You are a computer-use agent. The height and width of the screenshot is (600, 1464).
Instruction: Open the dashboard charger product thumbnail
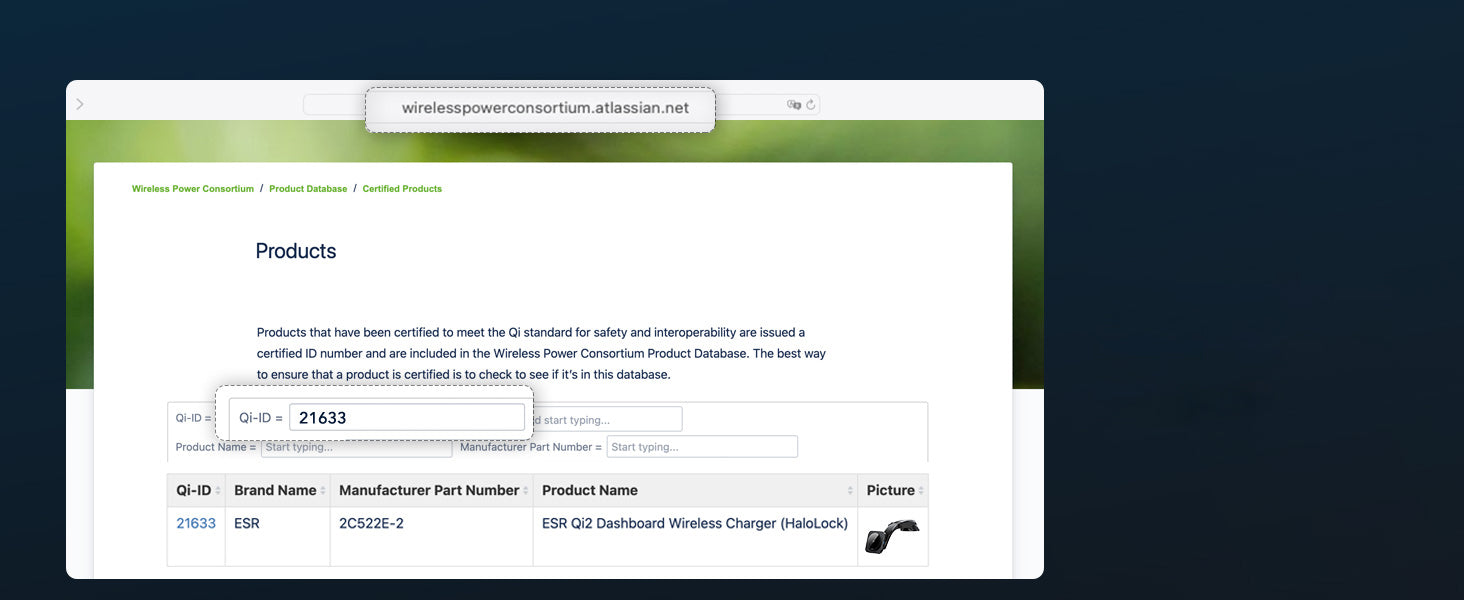coord(891,536)
